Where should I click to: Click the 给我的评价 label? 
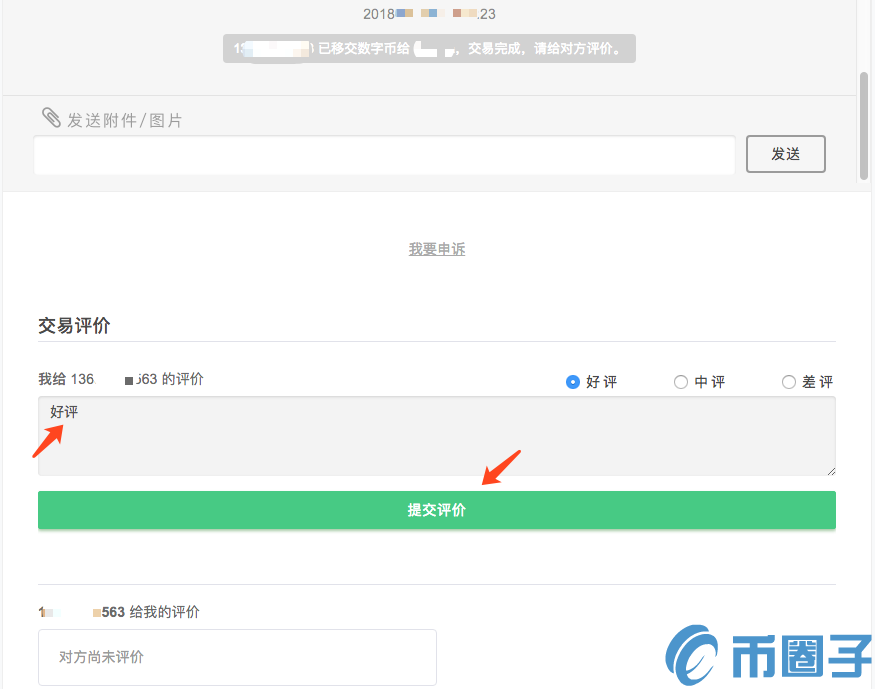(119, 612)
